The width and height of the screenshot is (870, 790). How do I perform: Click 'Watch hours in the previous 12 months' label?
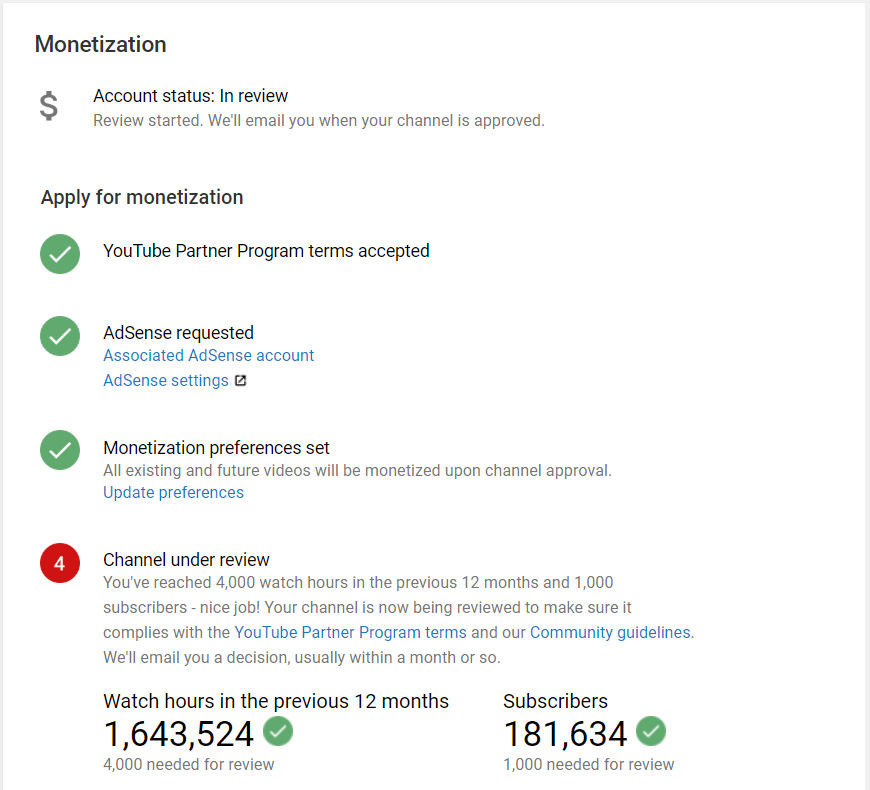coord(276,701)
